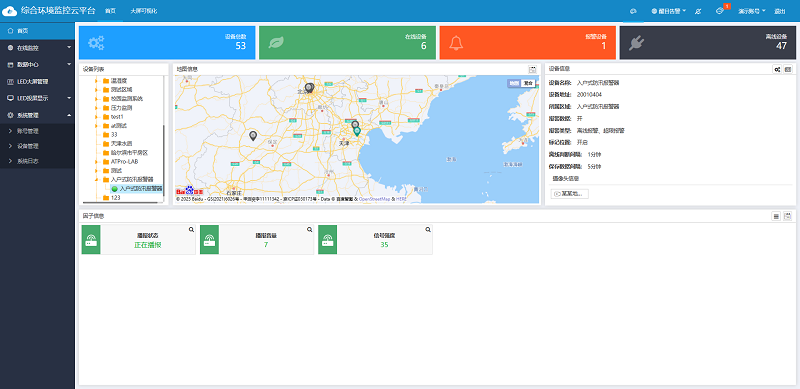Viewport: 800px width, 389px height.
Task: Open the daily alarm dropdown in header
Action: point(668,11)
